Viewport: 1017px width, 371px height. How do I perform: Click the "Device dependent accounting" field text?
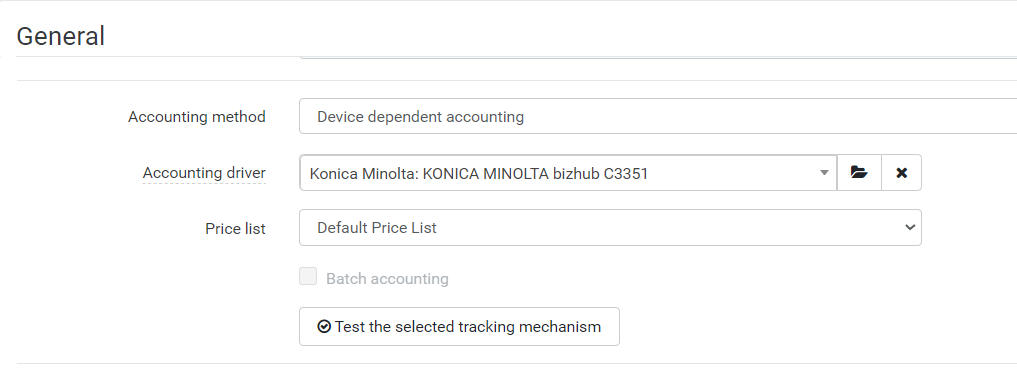point(420,117)
